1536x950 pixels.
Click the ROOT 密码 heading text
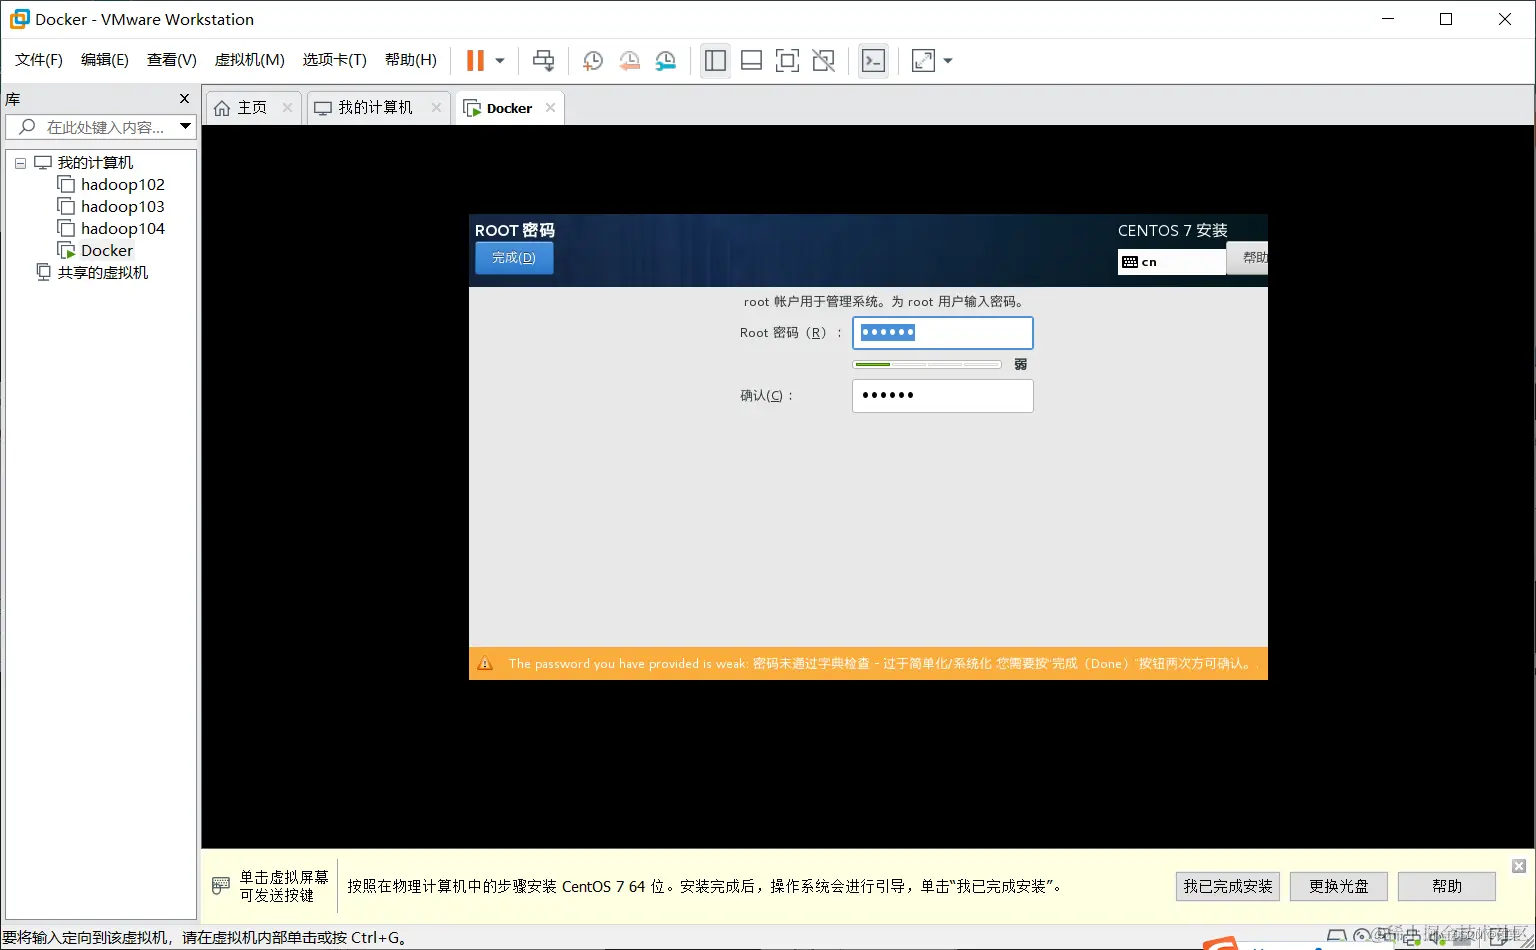point(514,230)
